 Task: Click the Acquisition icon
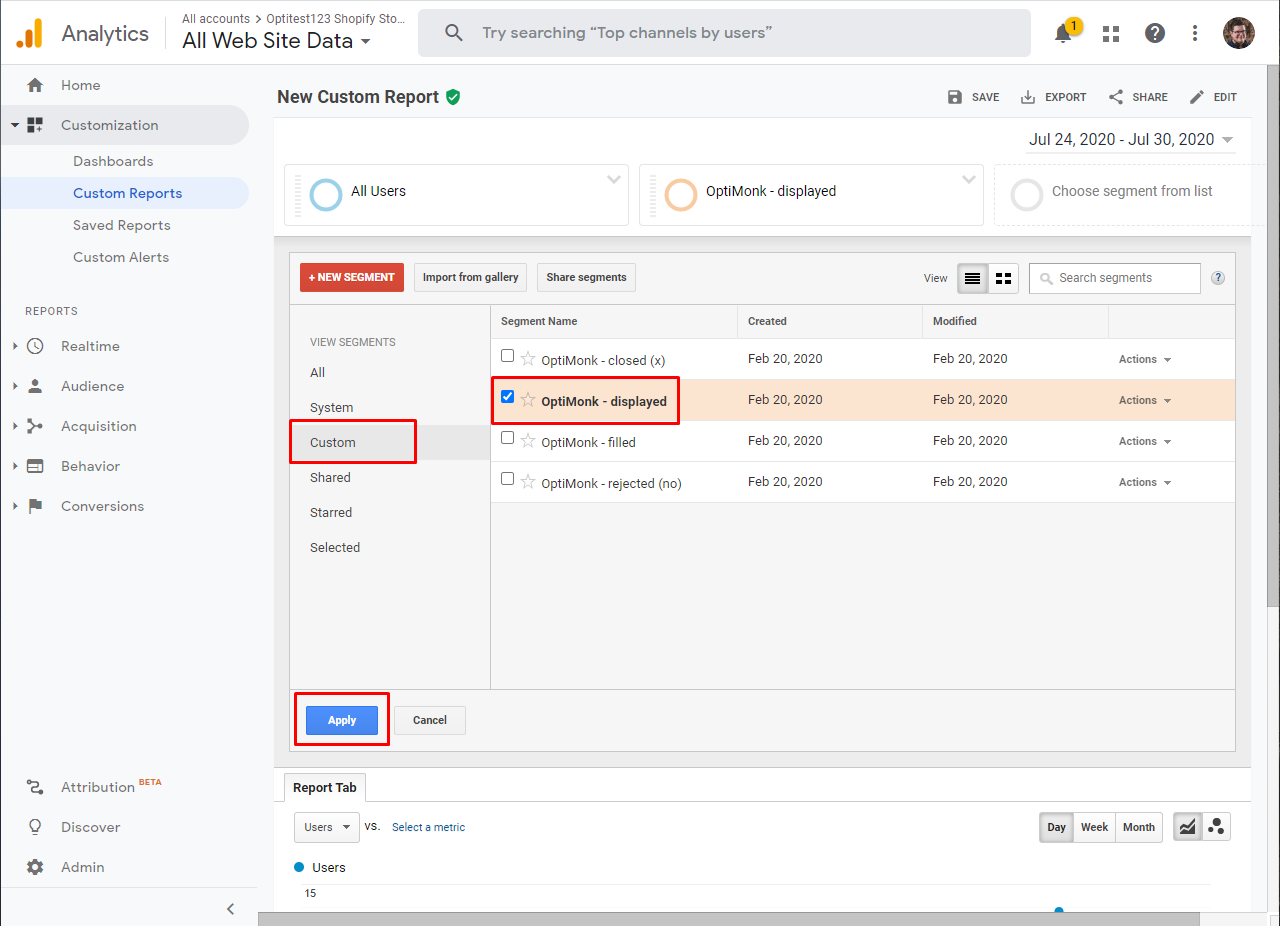35,426
